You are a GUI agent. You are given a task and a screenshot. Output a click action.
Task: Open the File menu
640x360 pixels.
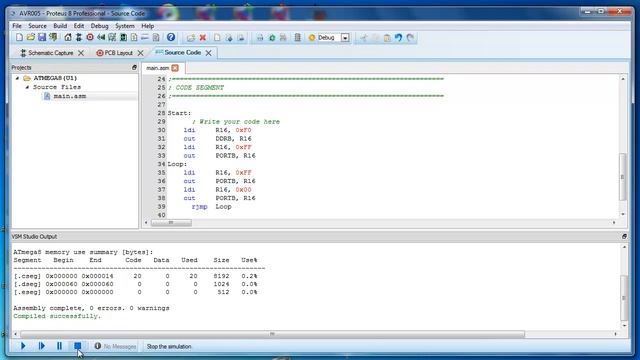tap(17, 26)
